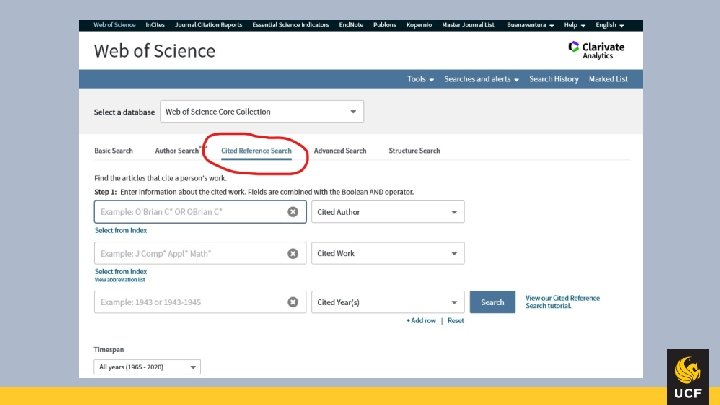Open the Marked List
This screenshot has height=405, width=720.
(x=608, y=79)
